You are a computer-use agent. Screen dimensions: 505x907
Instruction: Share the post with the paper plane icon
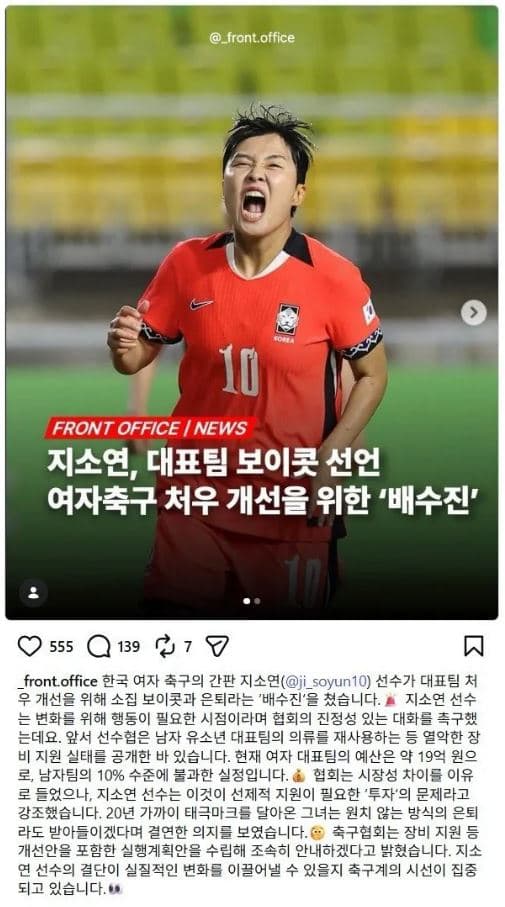[217, 646]
